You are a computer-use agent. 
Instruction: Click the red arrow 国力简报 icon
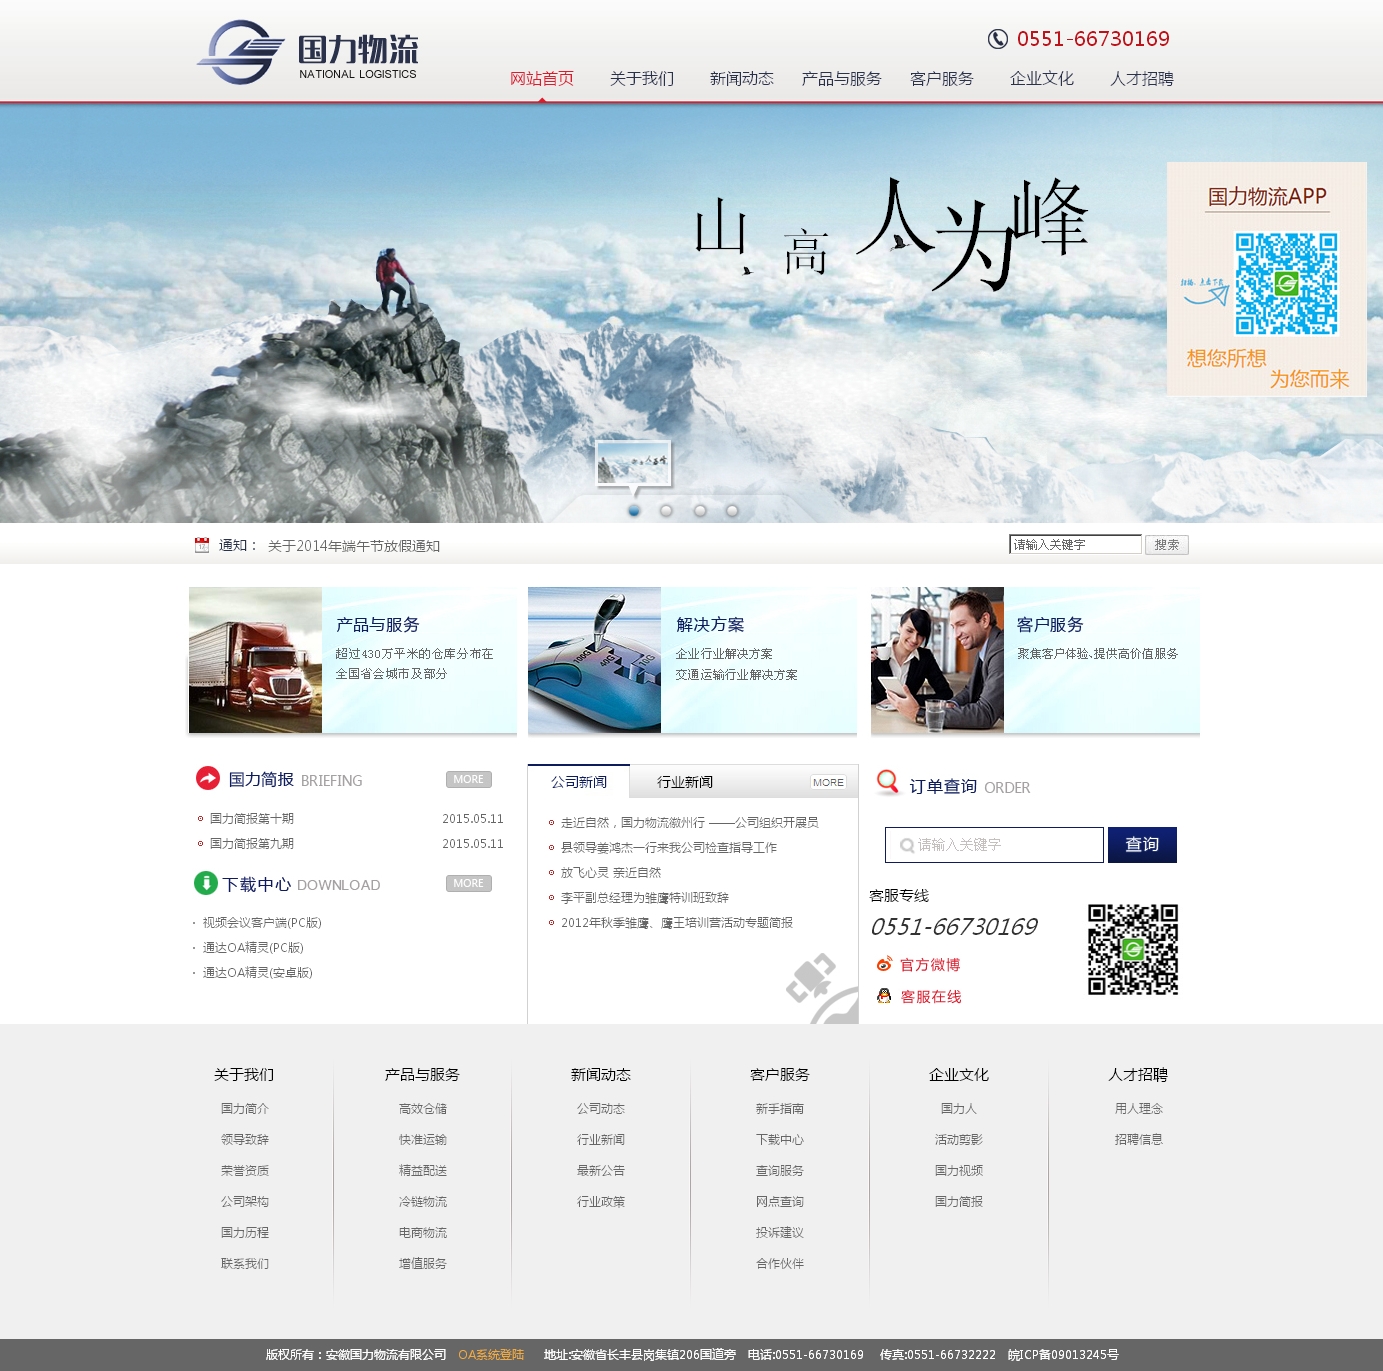(208, 778)
